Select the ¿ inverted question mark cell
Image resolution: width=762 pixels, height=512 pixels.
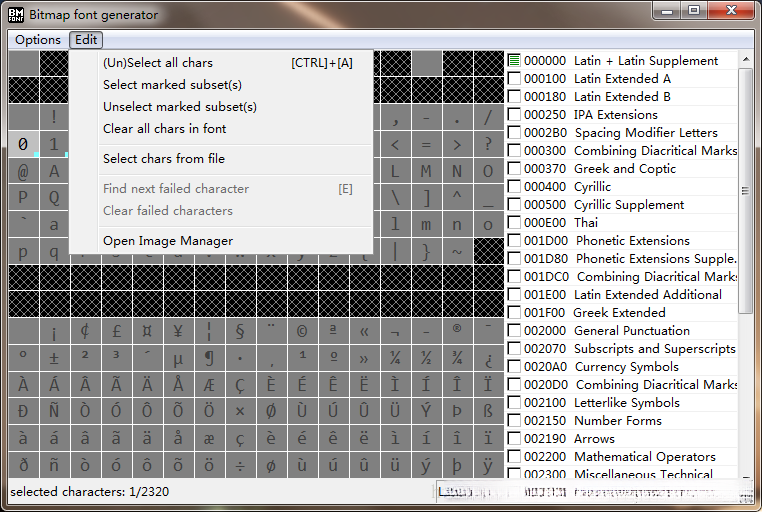click(488, 358)
